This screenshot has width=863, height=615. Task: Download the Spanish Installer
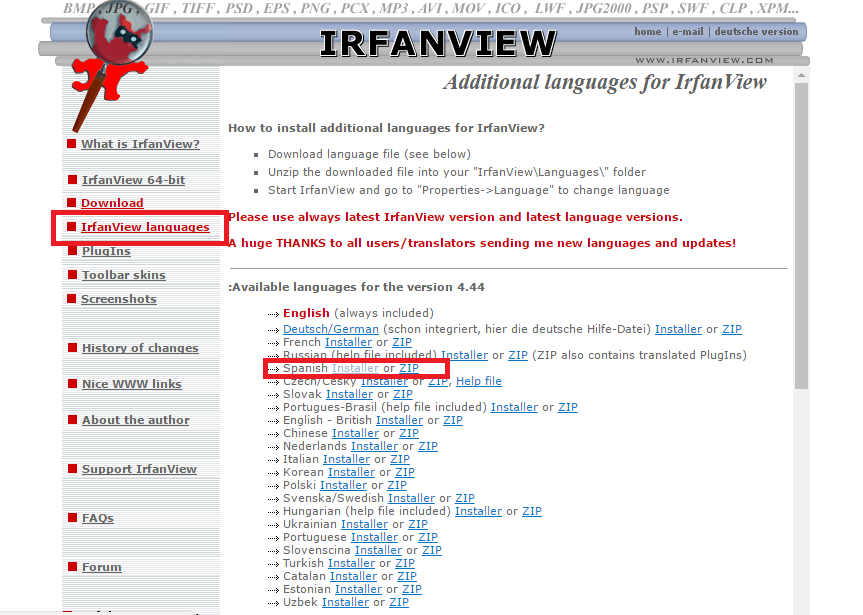tap(356, 368)
